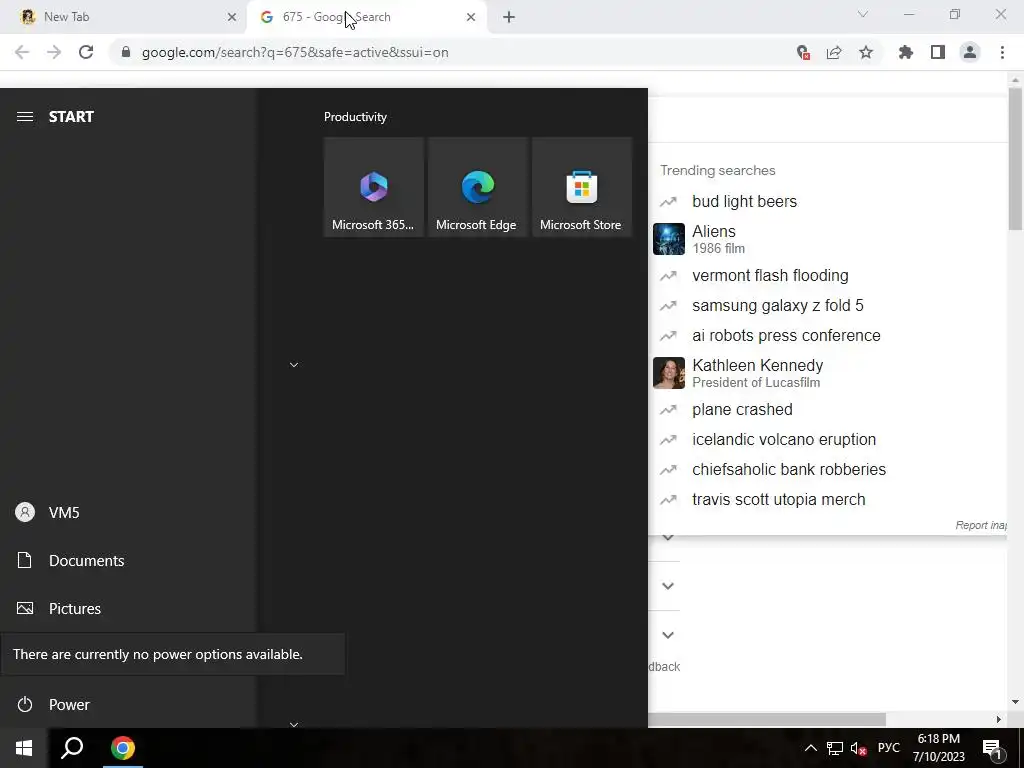Click the horizontal page scrollbar

[x=767, y=719]
